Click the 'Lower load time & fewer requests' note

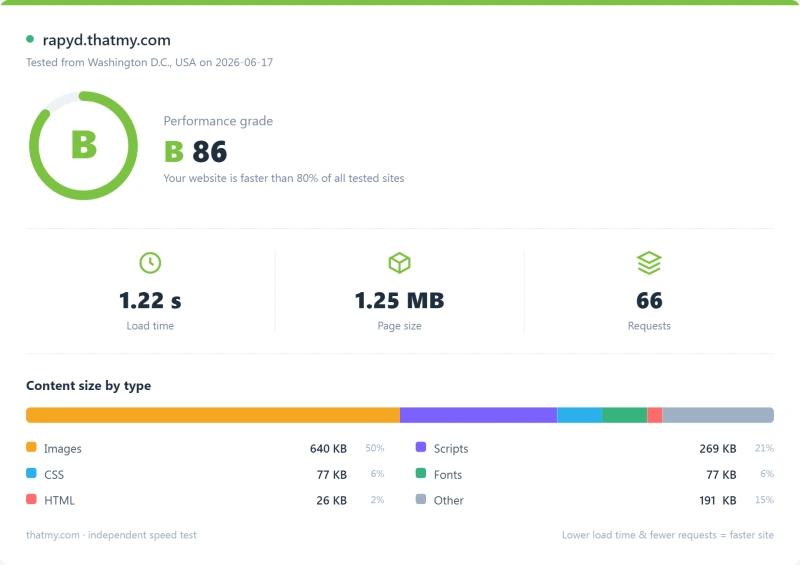click(668, 535)
